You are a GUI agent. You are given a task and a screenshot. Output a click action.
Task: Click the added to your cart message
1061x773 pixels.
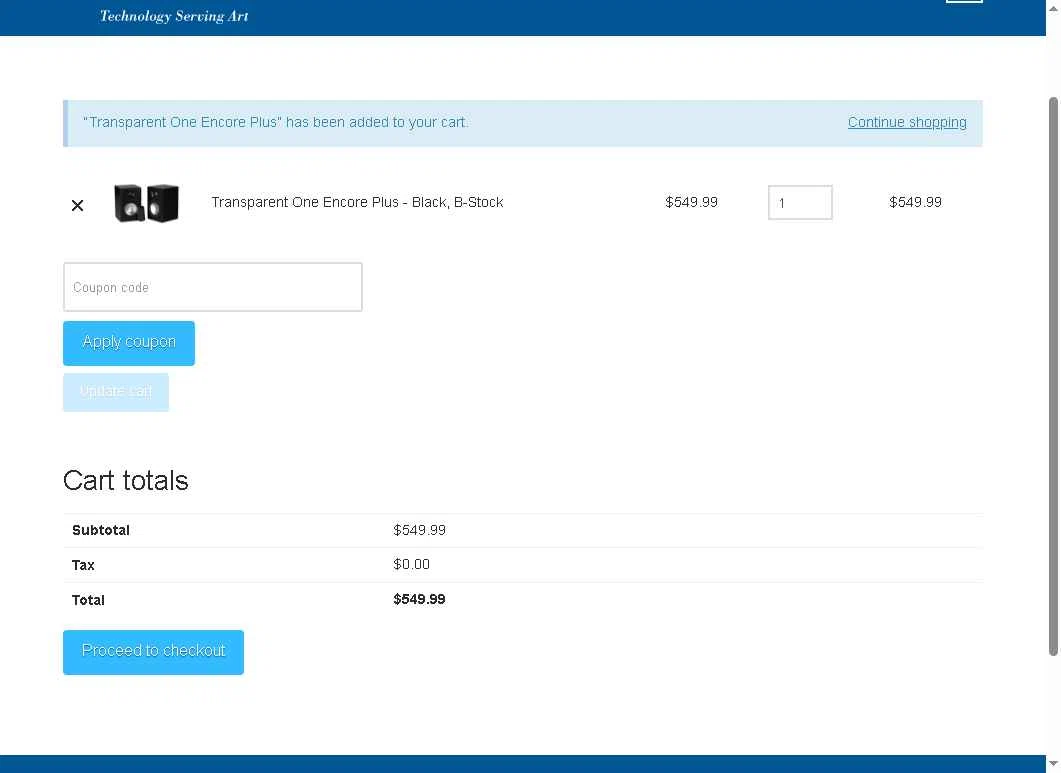coord(275,123)
